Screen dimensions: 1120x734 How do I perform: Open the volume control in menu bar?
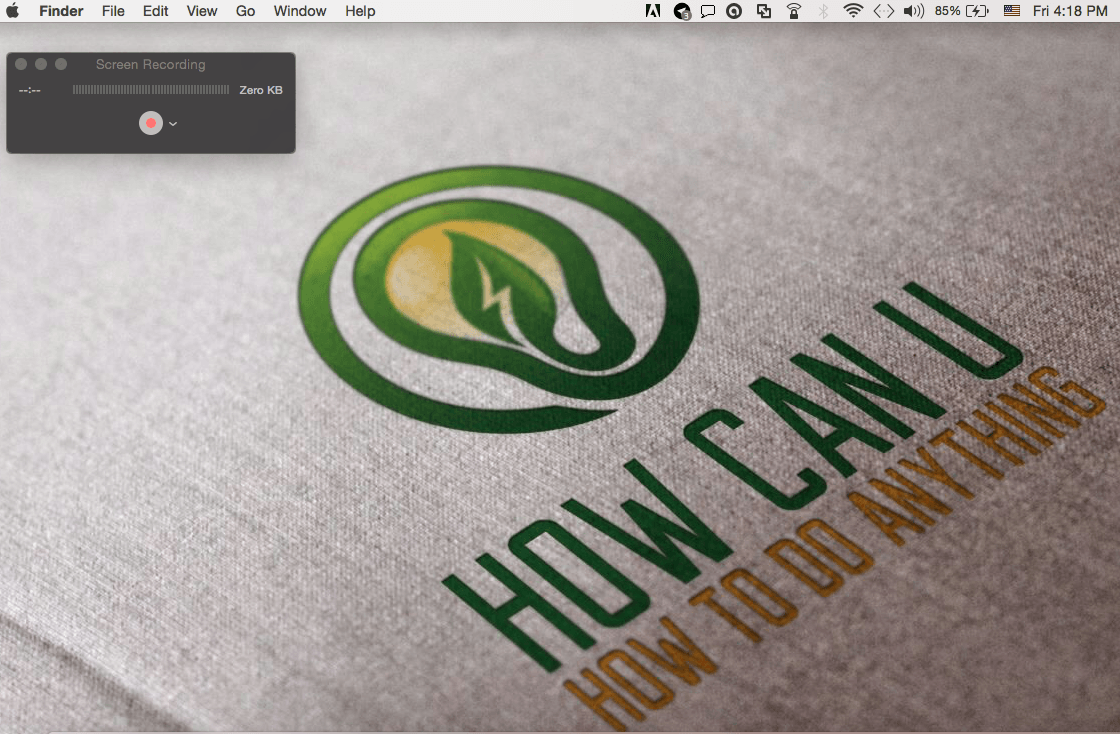[914, 11]
